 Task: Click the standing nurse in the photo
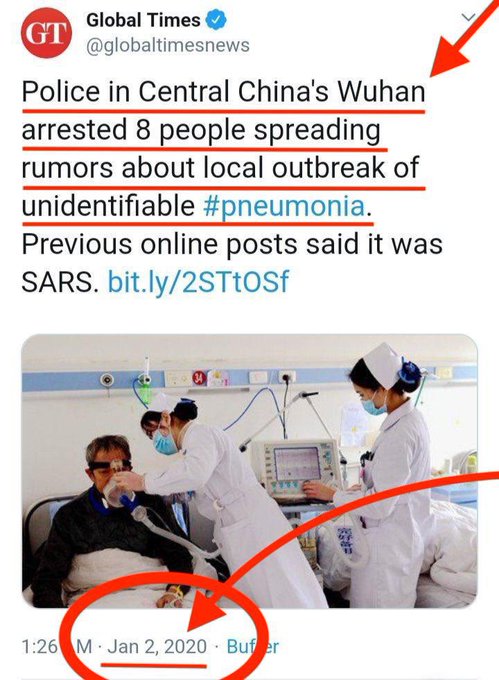click(x=384, y=475)
